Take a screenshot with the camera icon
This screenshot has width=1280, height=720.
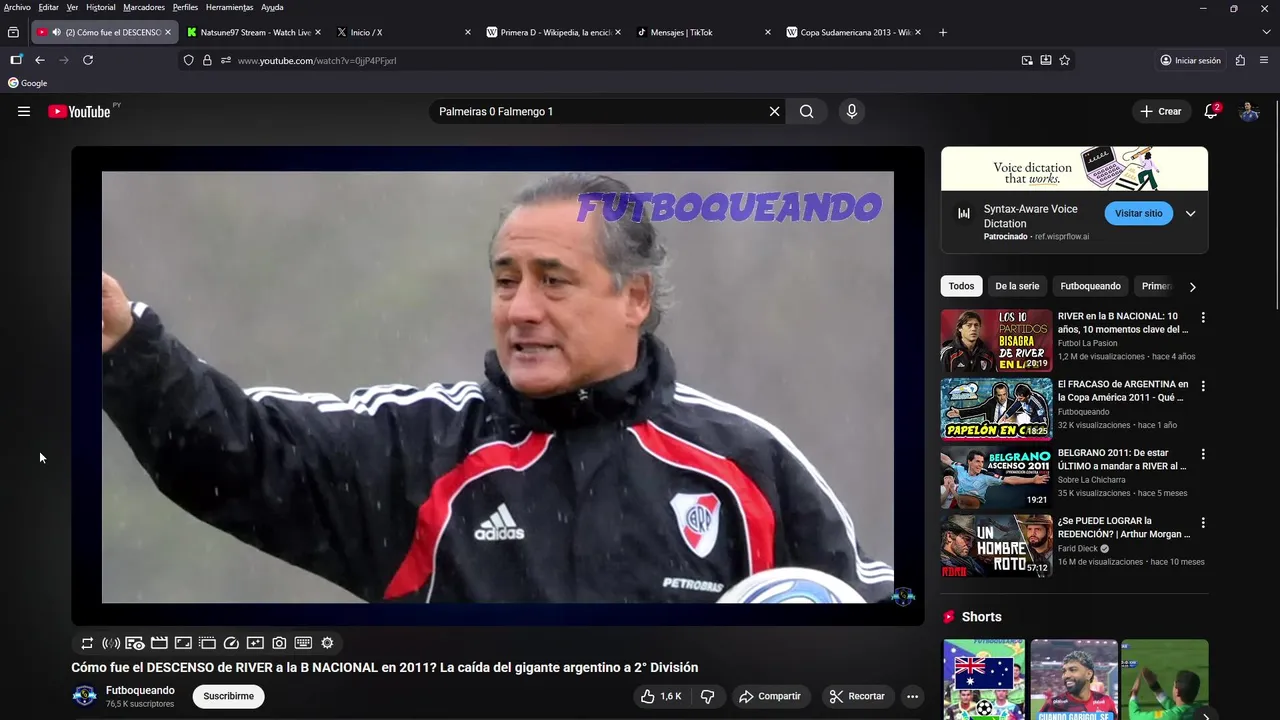click(279, 643)
